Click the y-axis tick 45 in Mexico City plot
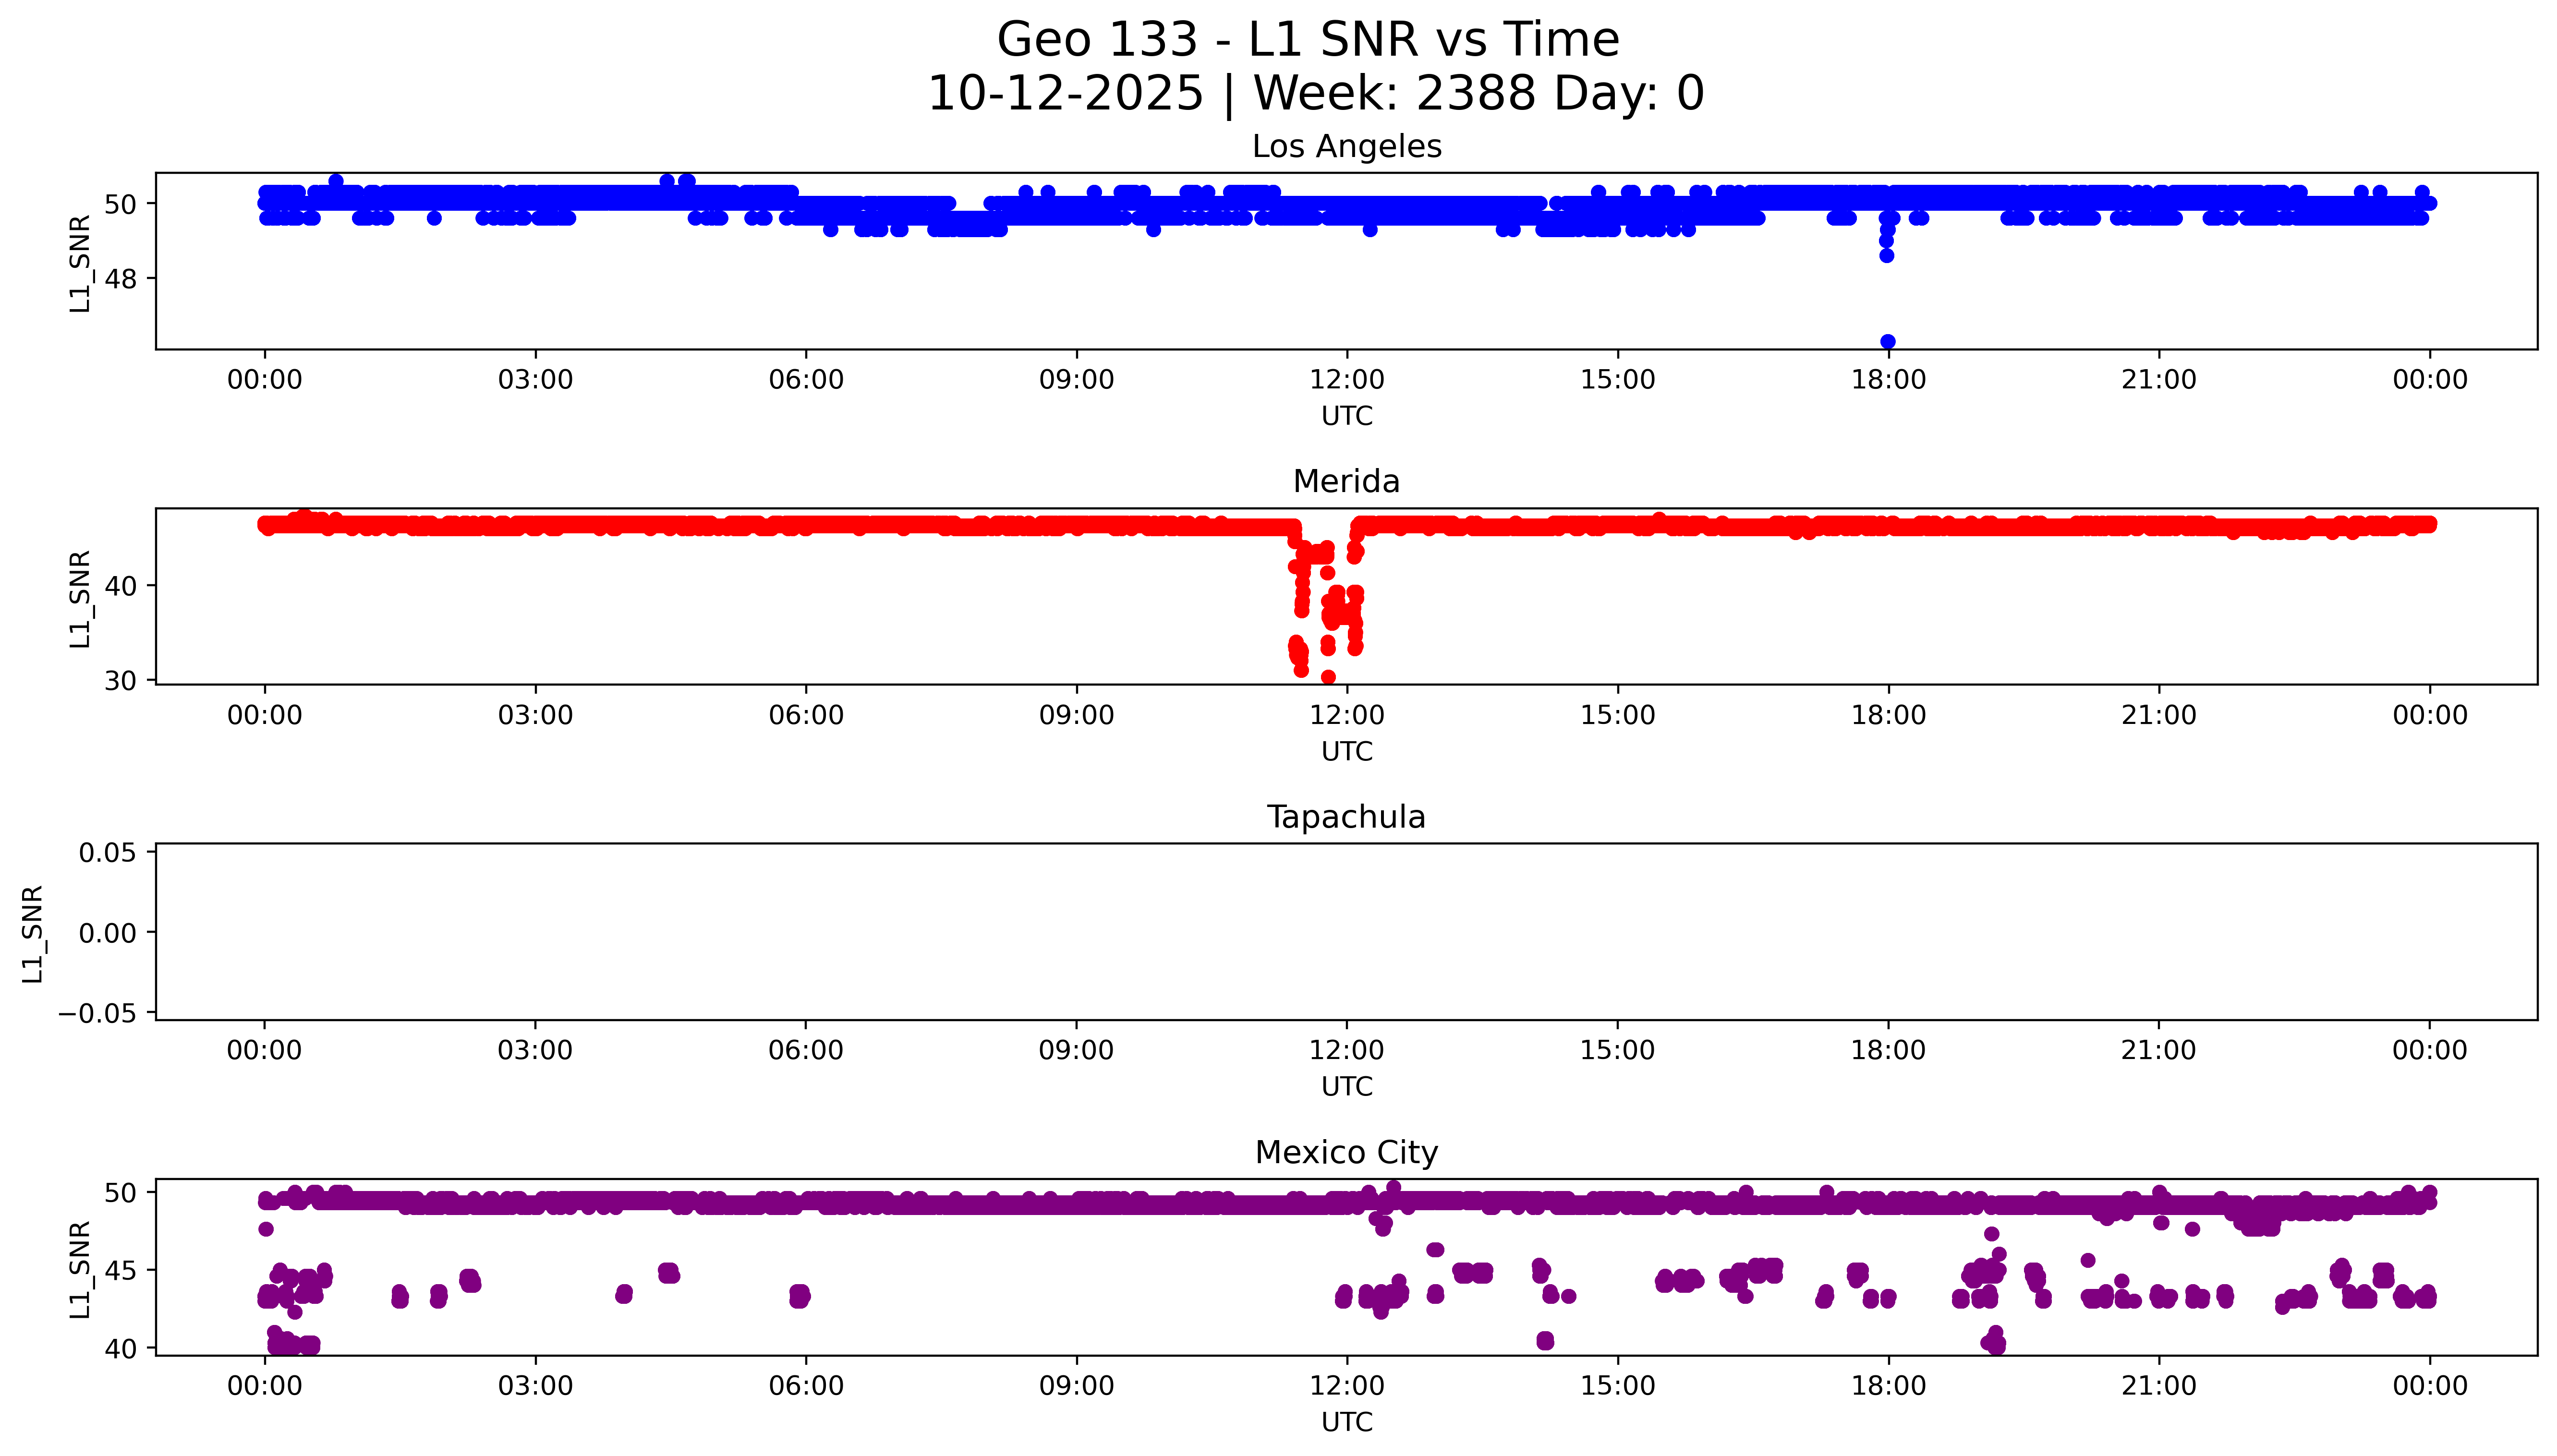This screenshot has width=2557, height=1456. 120,1271
